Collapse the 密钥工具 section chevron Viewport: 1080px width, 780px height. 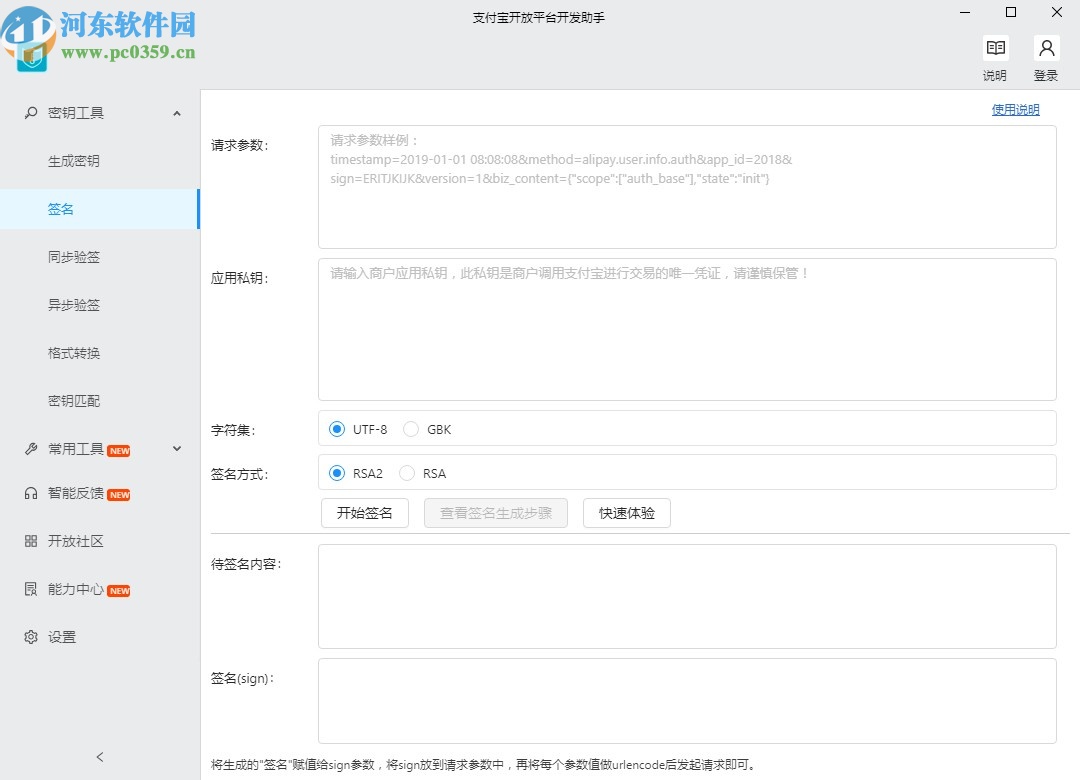[x=177, y=112]
